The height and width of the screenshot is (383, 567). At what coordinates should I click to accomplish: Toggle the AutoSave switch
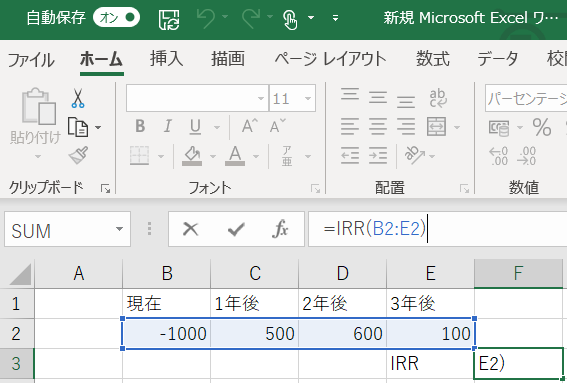point(116,17)
